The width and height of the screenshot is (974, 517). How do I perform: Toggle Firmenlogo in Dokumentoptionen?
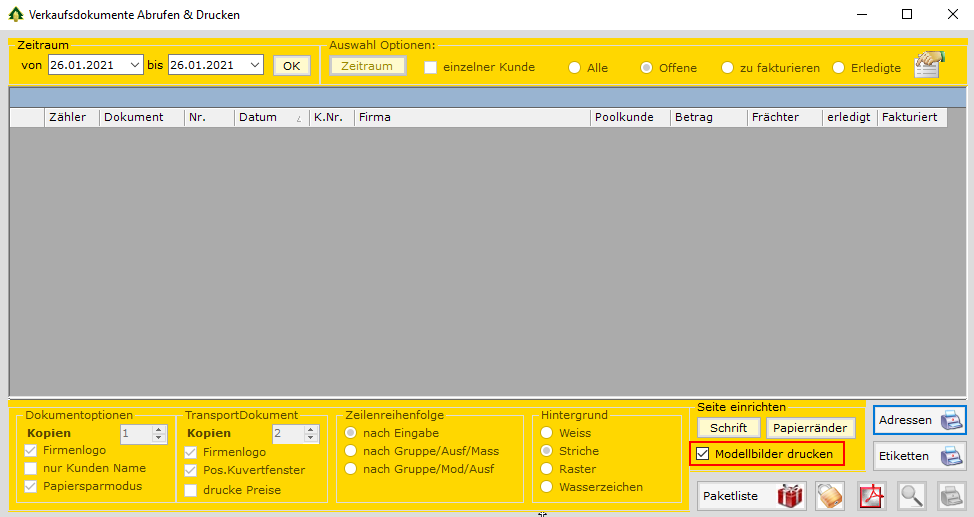tap(30, 450)
